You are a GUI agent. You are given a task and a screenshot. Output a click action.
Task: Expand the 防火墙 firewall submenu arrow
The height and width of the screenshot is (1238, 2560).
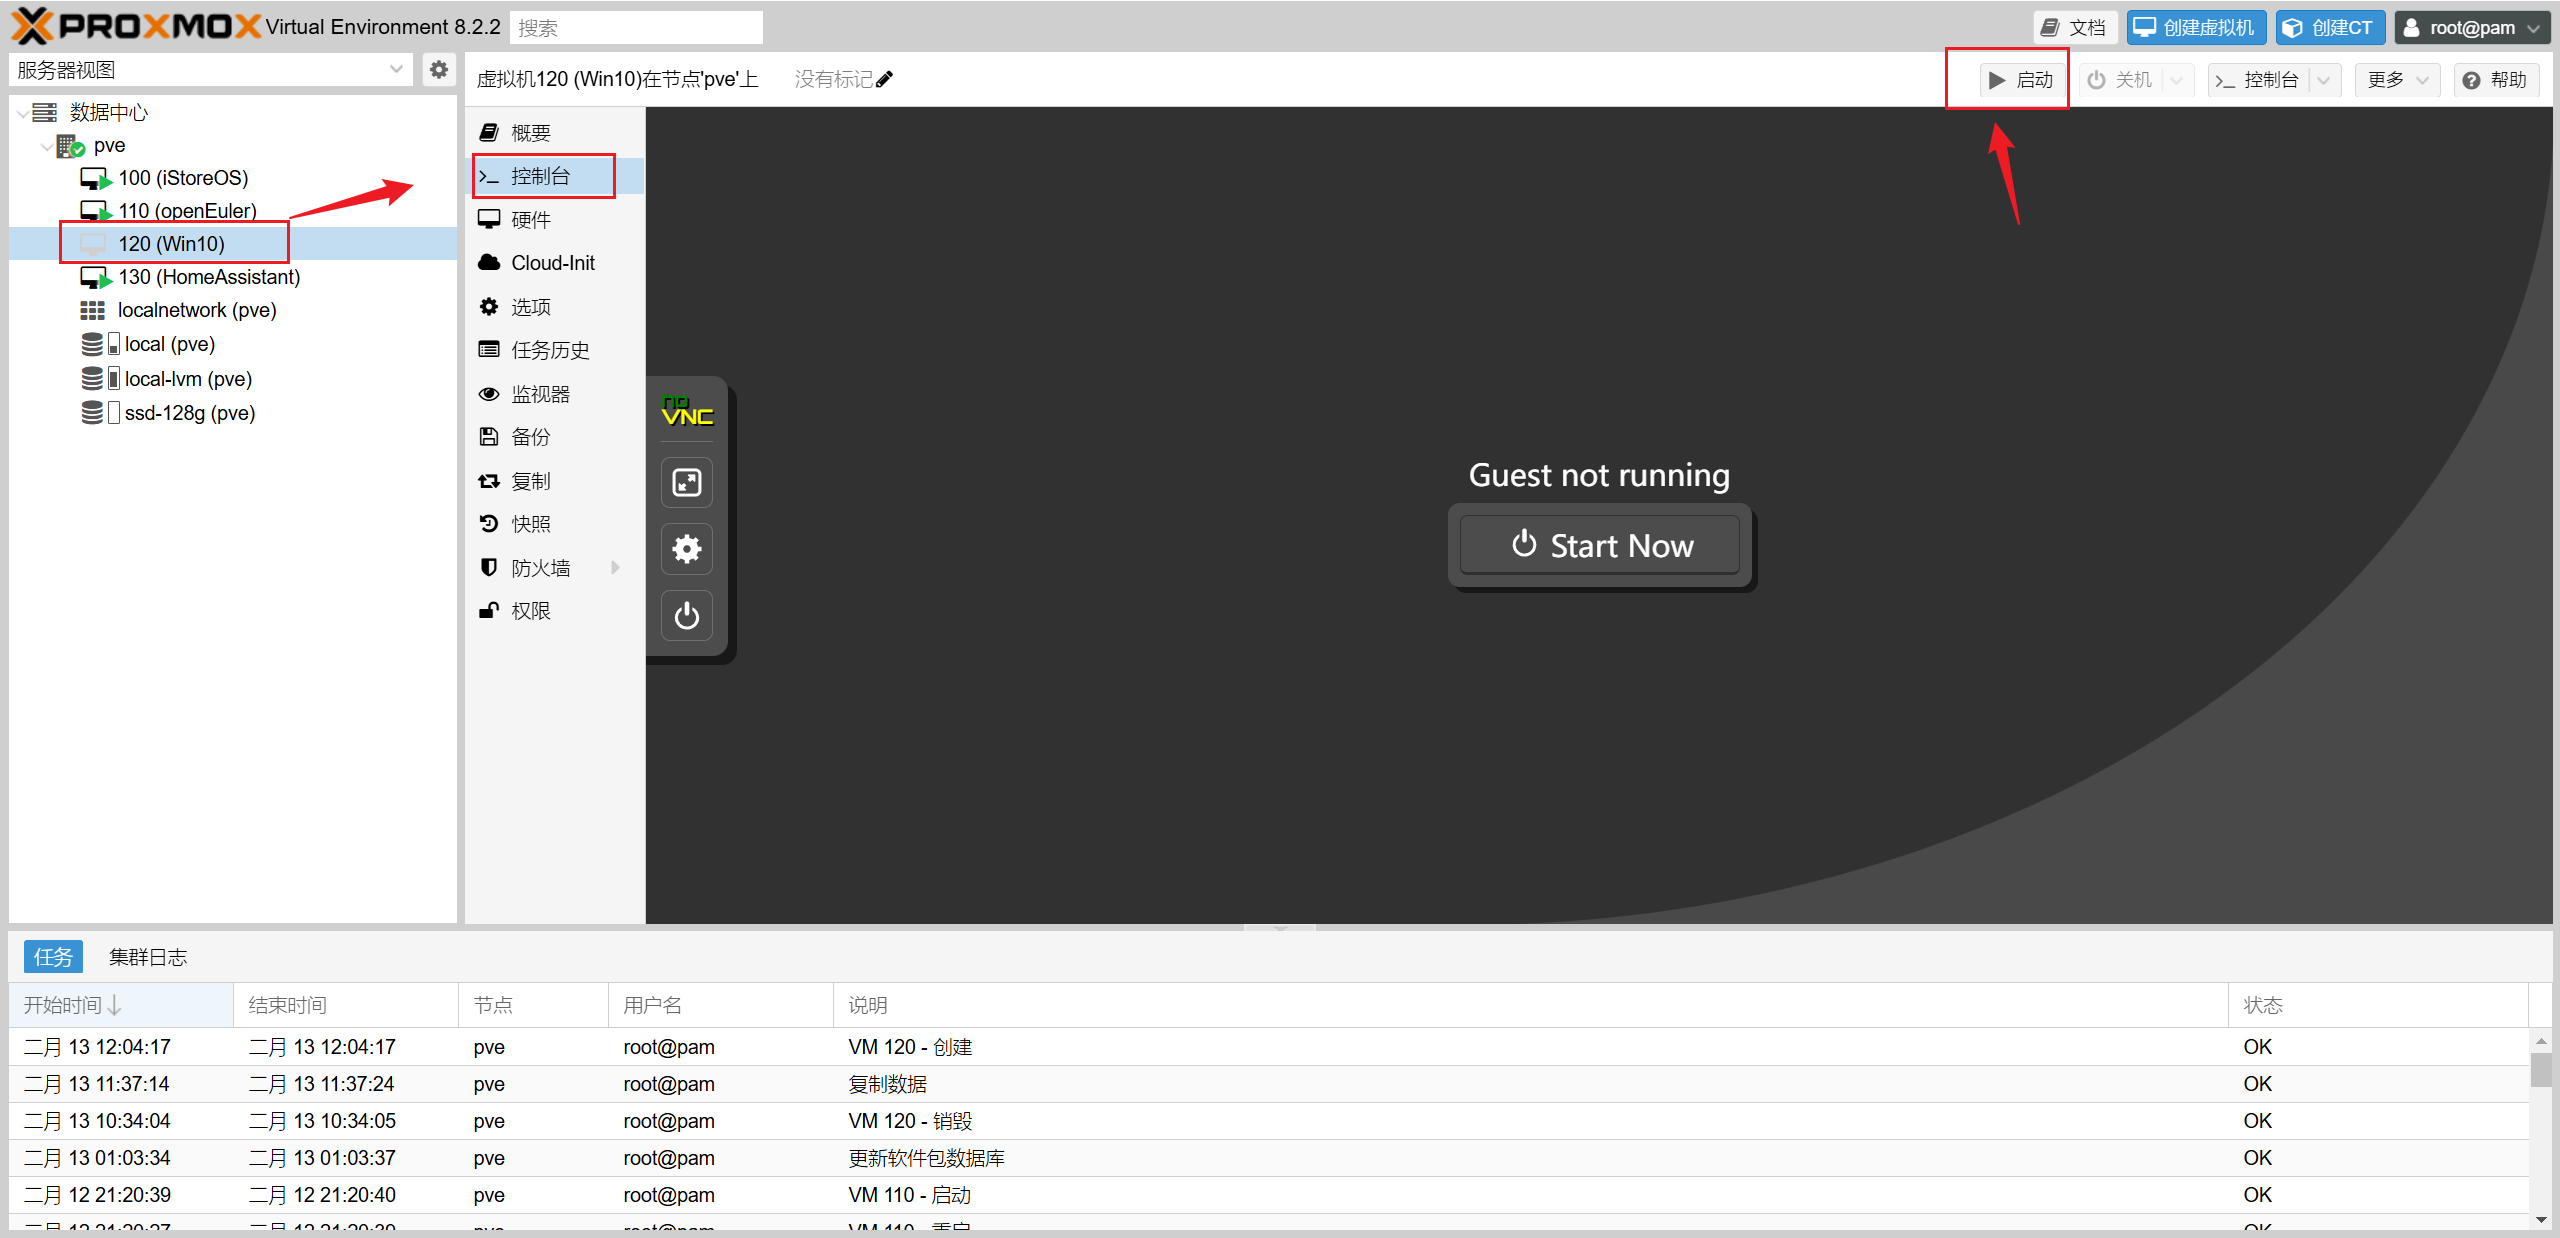pyautogui.click(x=615, y=568)
